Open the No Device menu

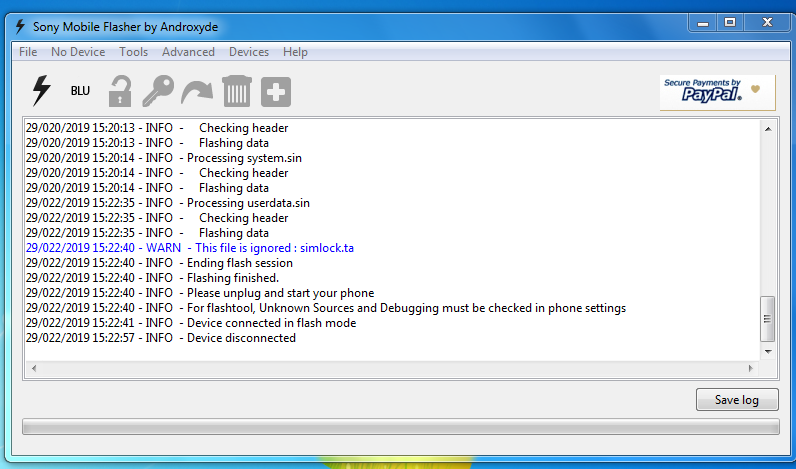(78, 52)
